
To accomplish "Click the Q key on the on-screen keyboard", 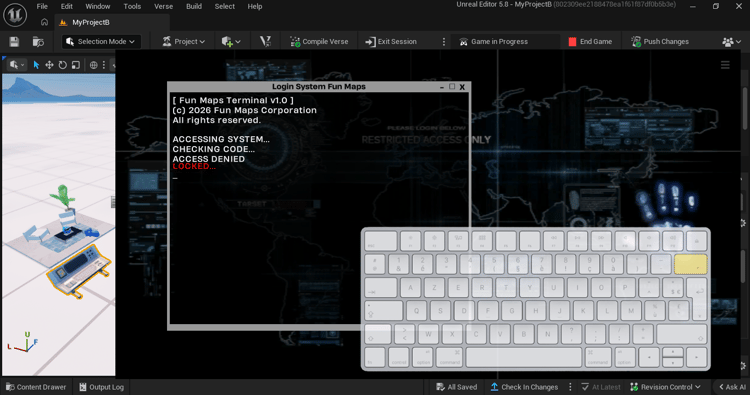I will click(416, 310).
